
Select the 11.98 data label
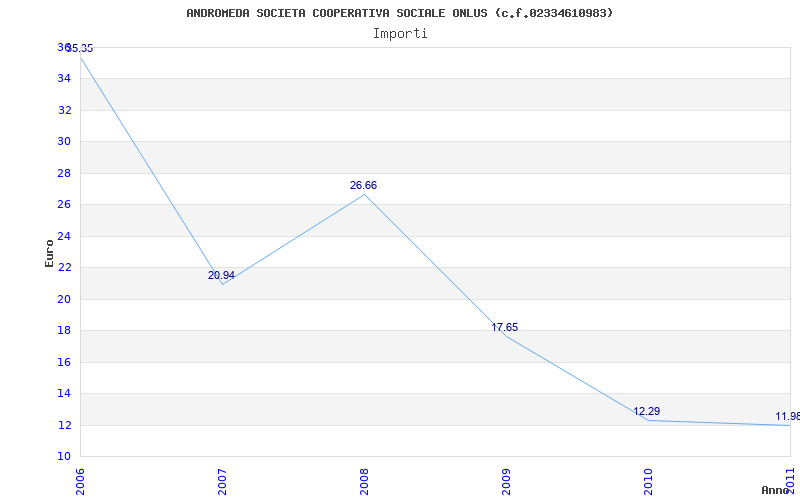(788, 416)
